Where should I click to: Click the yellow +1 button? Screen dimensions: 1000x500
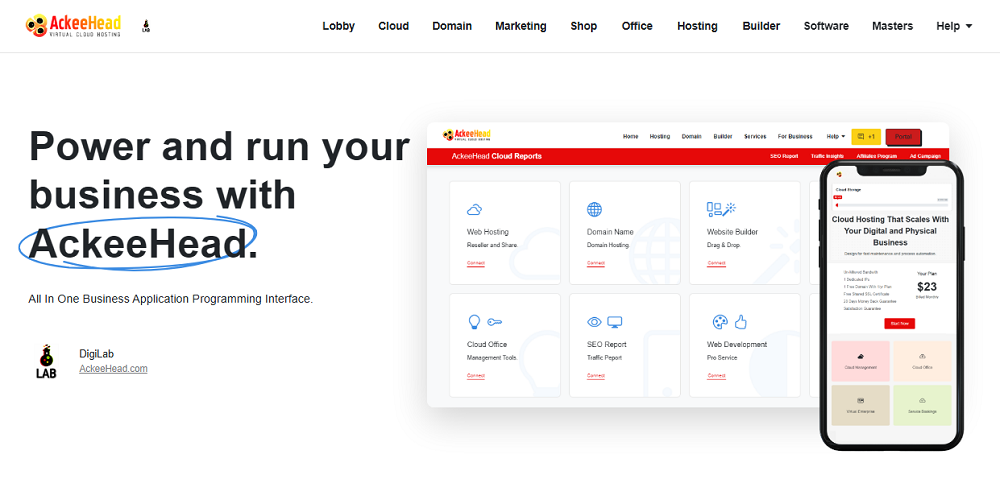point(866,136)
